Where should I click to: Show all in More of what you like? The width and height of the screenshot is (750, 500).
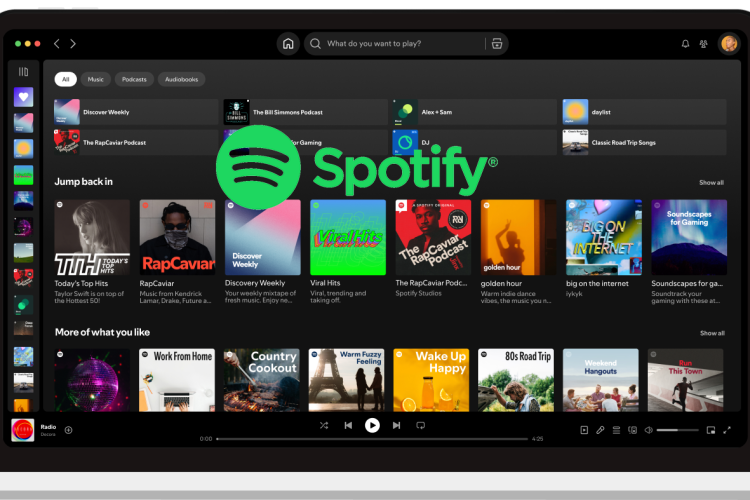pyautogui.click(x=712, y=333)
